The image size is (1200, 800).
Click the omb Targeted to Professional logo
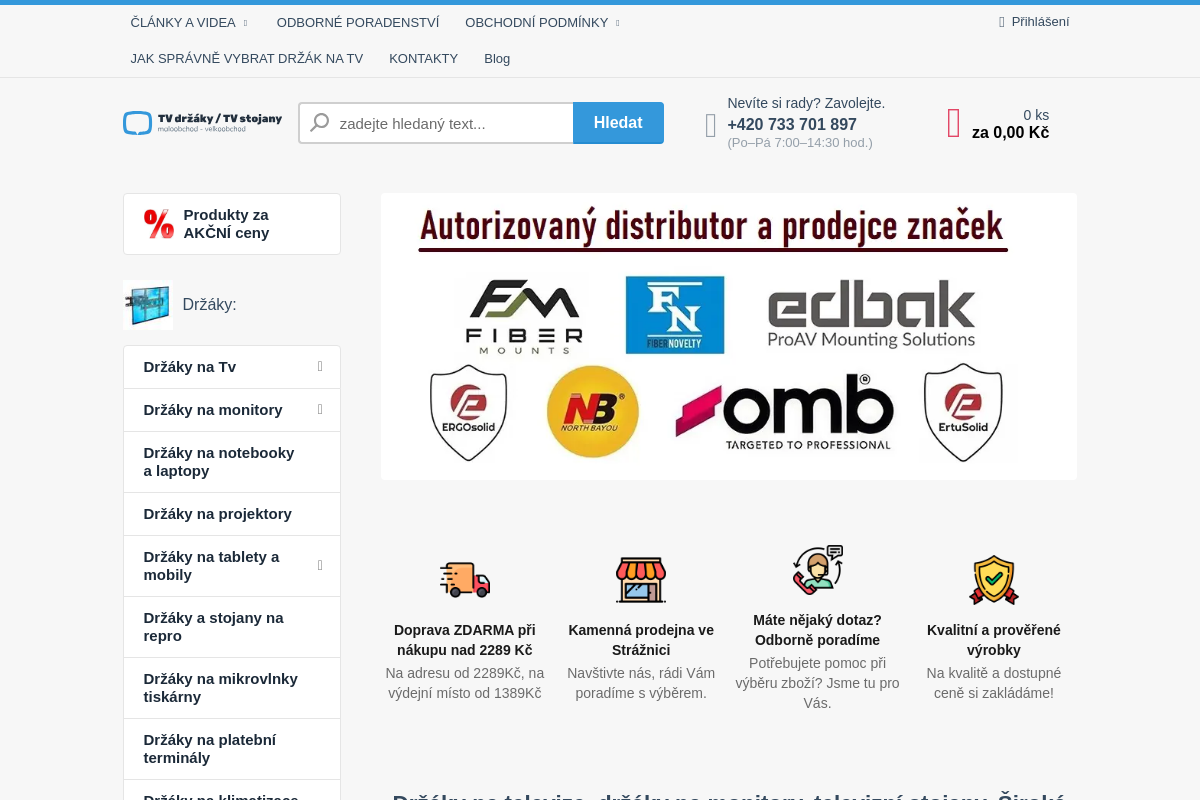tap(784, 412)
